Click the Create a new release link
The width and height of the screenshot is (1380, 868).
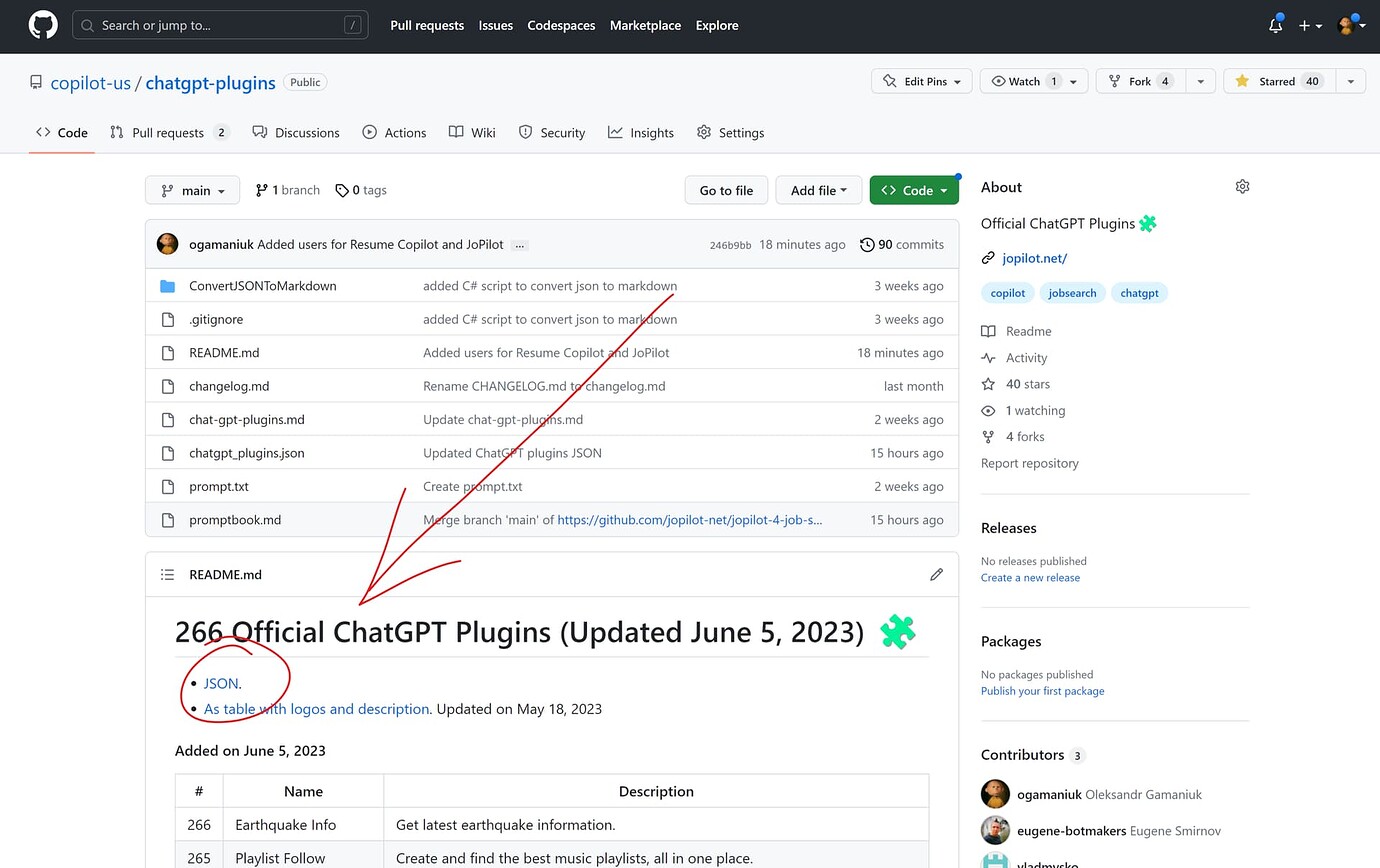coord(1030,577)
